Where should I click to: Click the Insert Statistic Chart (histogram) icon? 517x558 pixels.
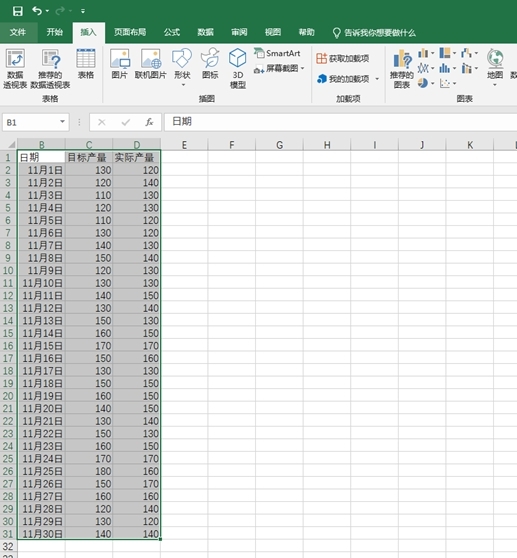tap(445, 68)
